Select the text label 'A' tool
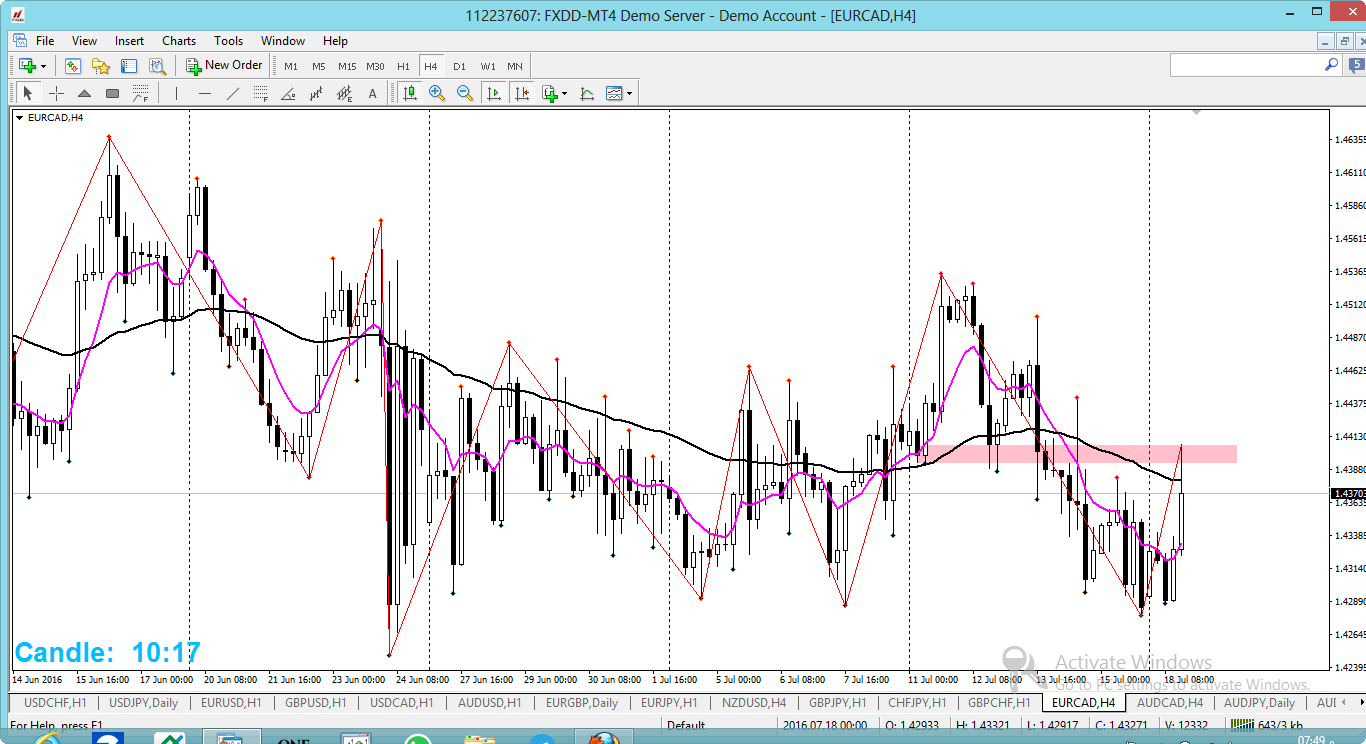The image size is (1366, 744). pyautogui.click(x=373, y=93)
